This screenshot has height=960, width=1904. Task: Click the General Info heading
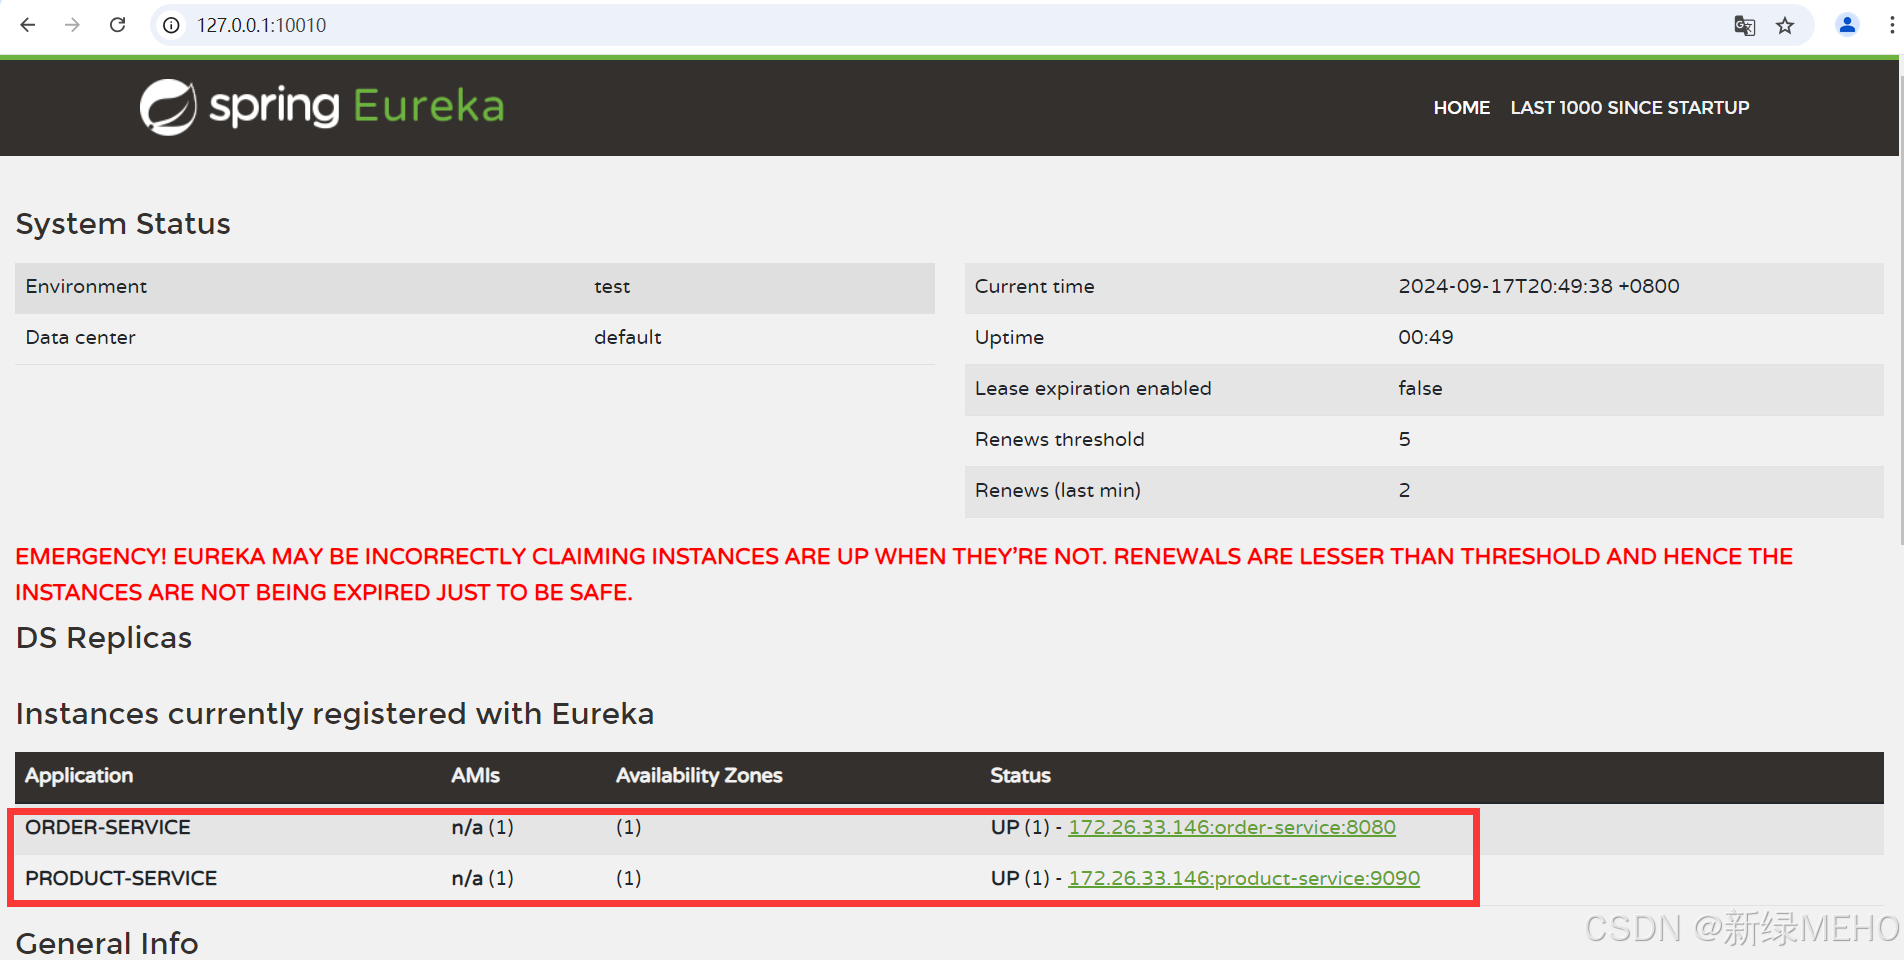click(107, 943)
